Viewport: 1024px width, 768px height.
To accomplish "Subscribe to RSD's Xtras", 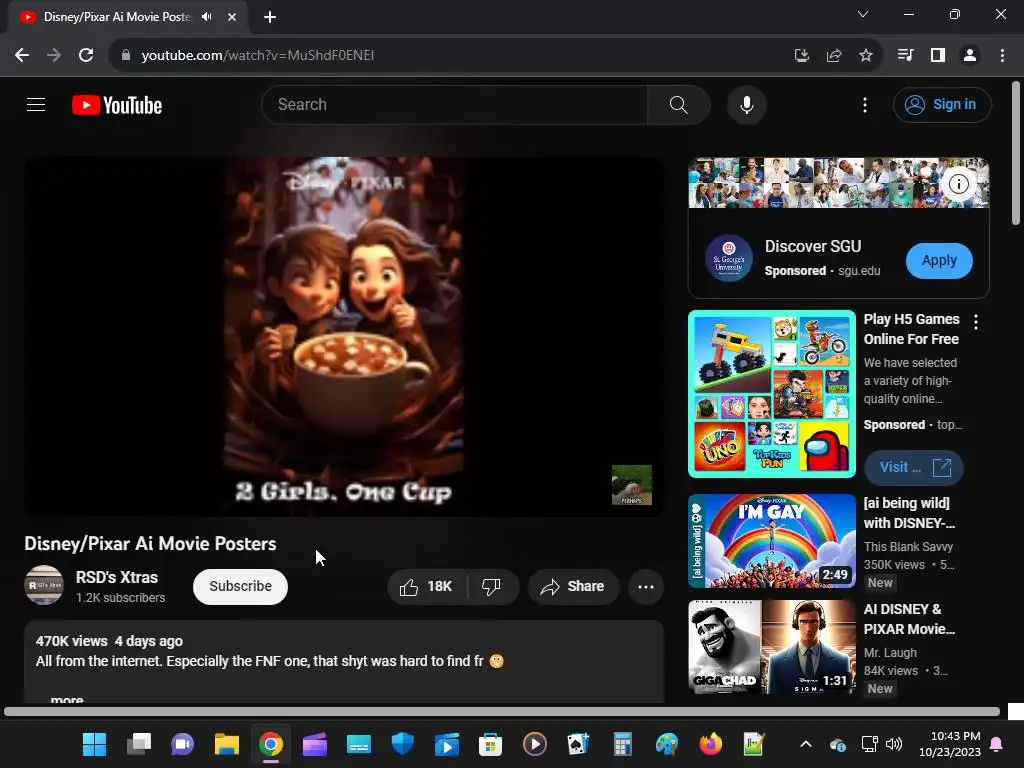I will point(240,586).
